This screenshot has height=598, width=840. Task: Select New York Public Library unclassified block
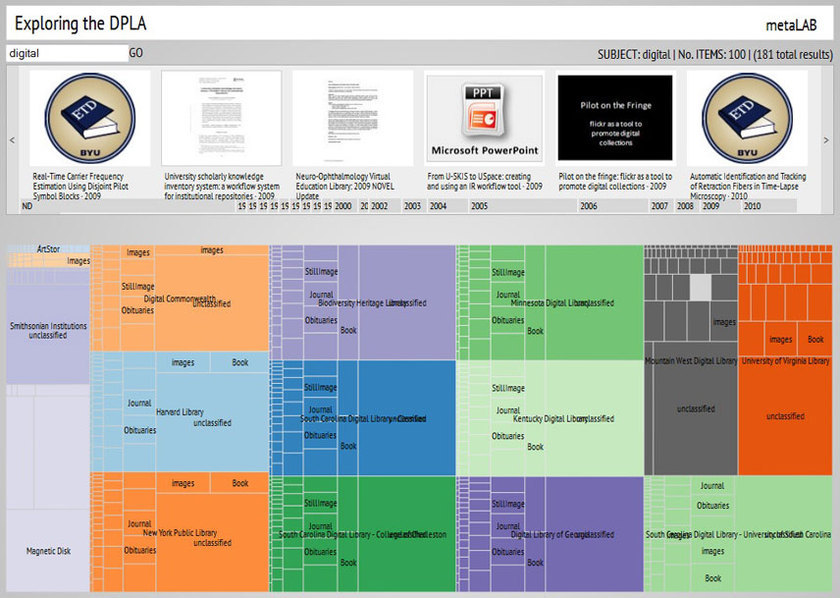click(x=212, y=542)
